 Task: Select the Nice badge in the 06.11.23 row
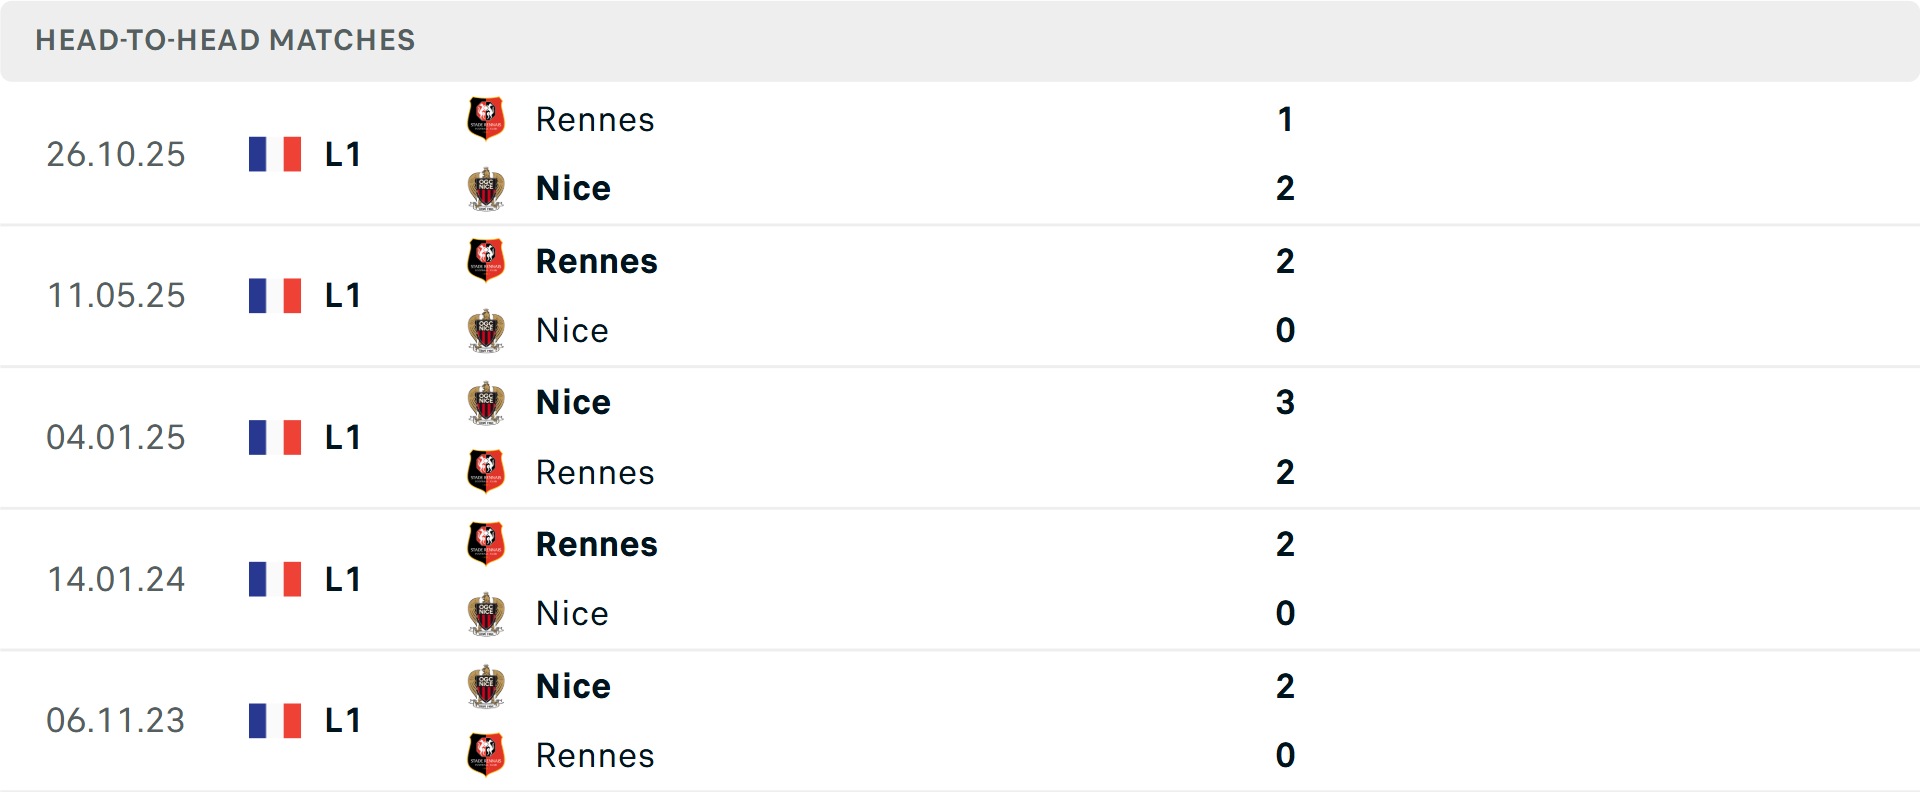pyautogui.click(x=486, y=686)
